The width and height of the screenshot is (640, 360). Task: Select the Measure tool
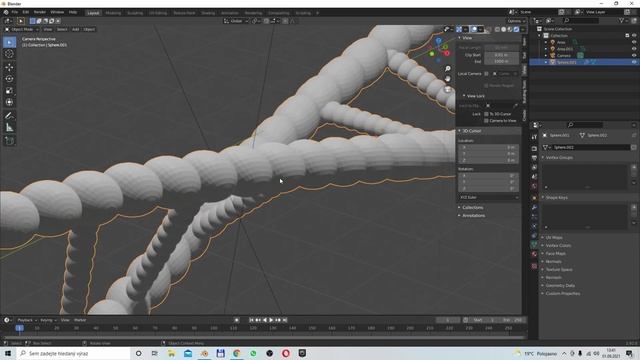click(9, 128)
